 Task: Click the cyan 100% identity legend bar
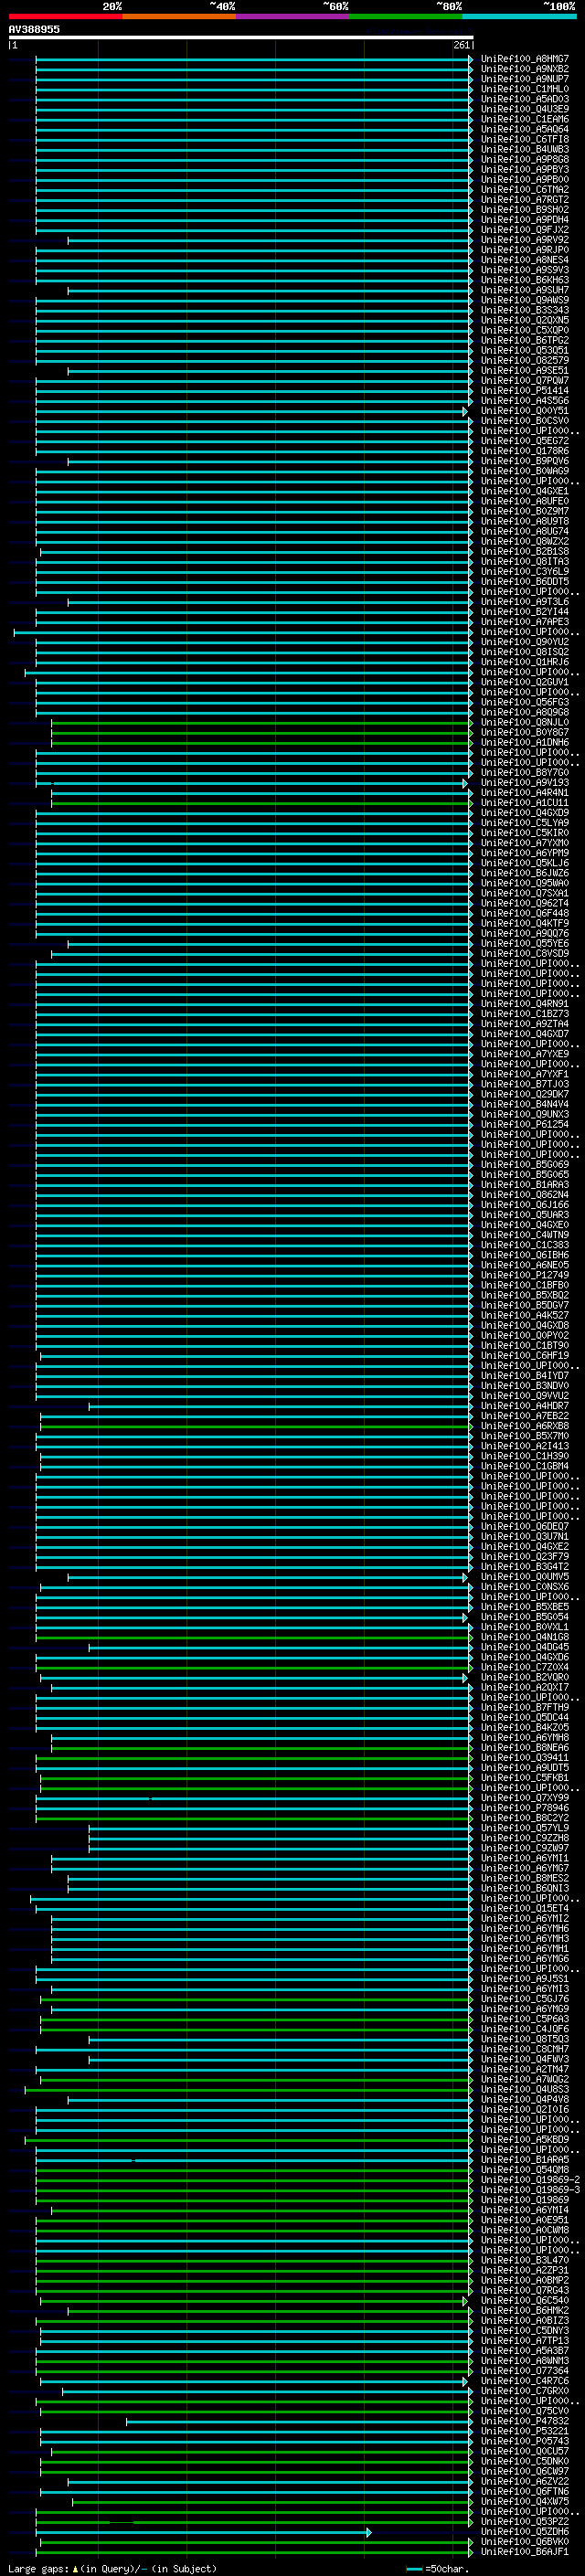[x=519, y=16]
